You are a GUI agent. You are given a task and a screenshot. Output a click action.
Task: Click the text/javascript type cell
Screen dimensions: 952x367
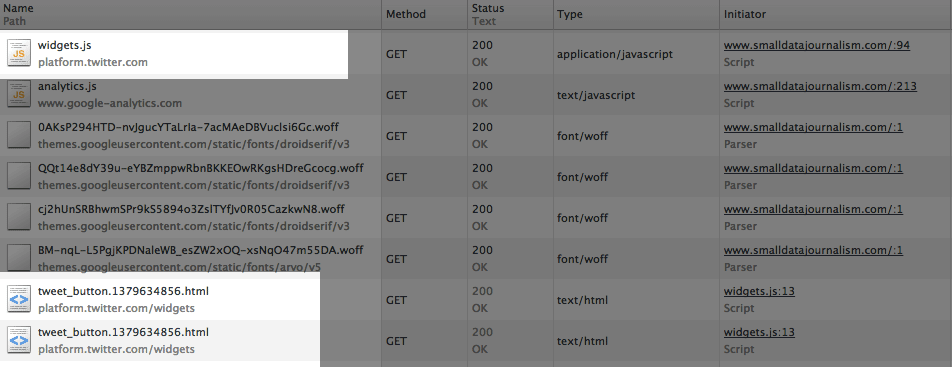(x=596, y=95)
